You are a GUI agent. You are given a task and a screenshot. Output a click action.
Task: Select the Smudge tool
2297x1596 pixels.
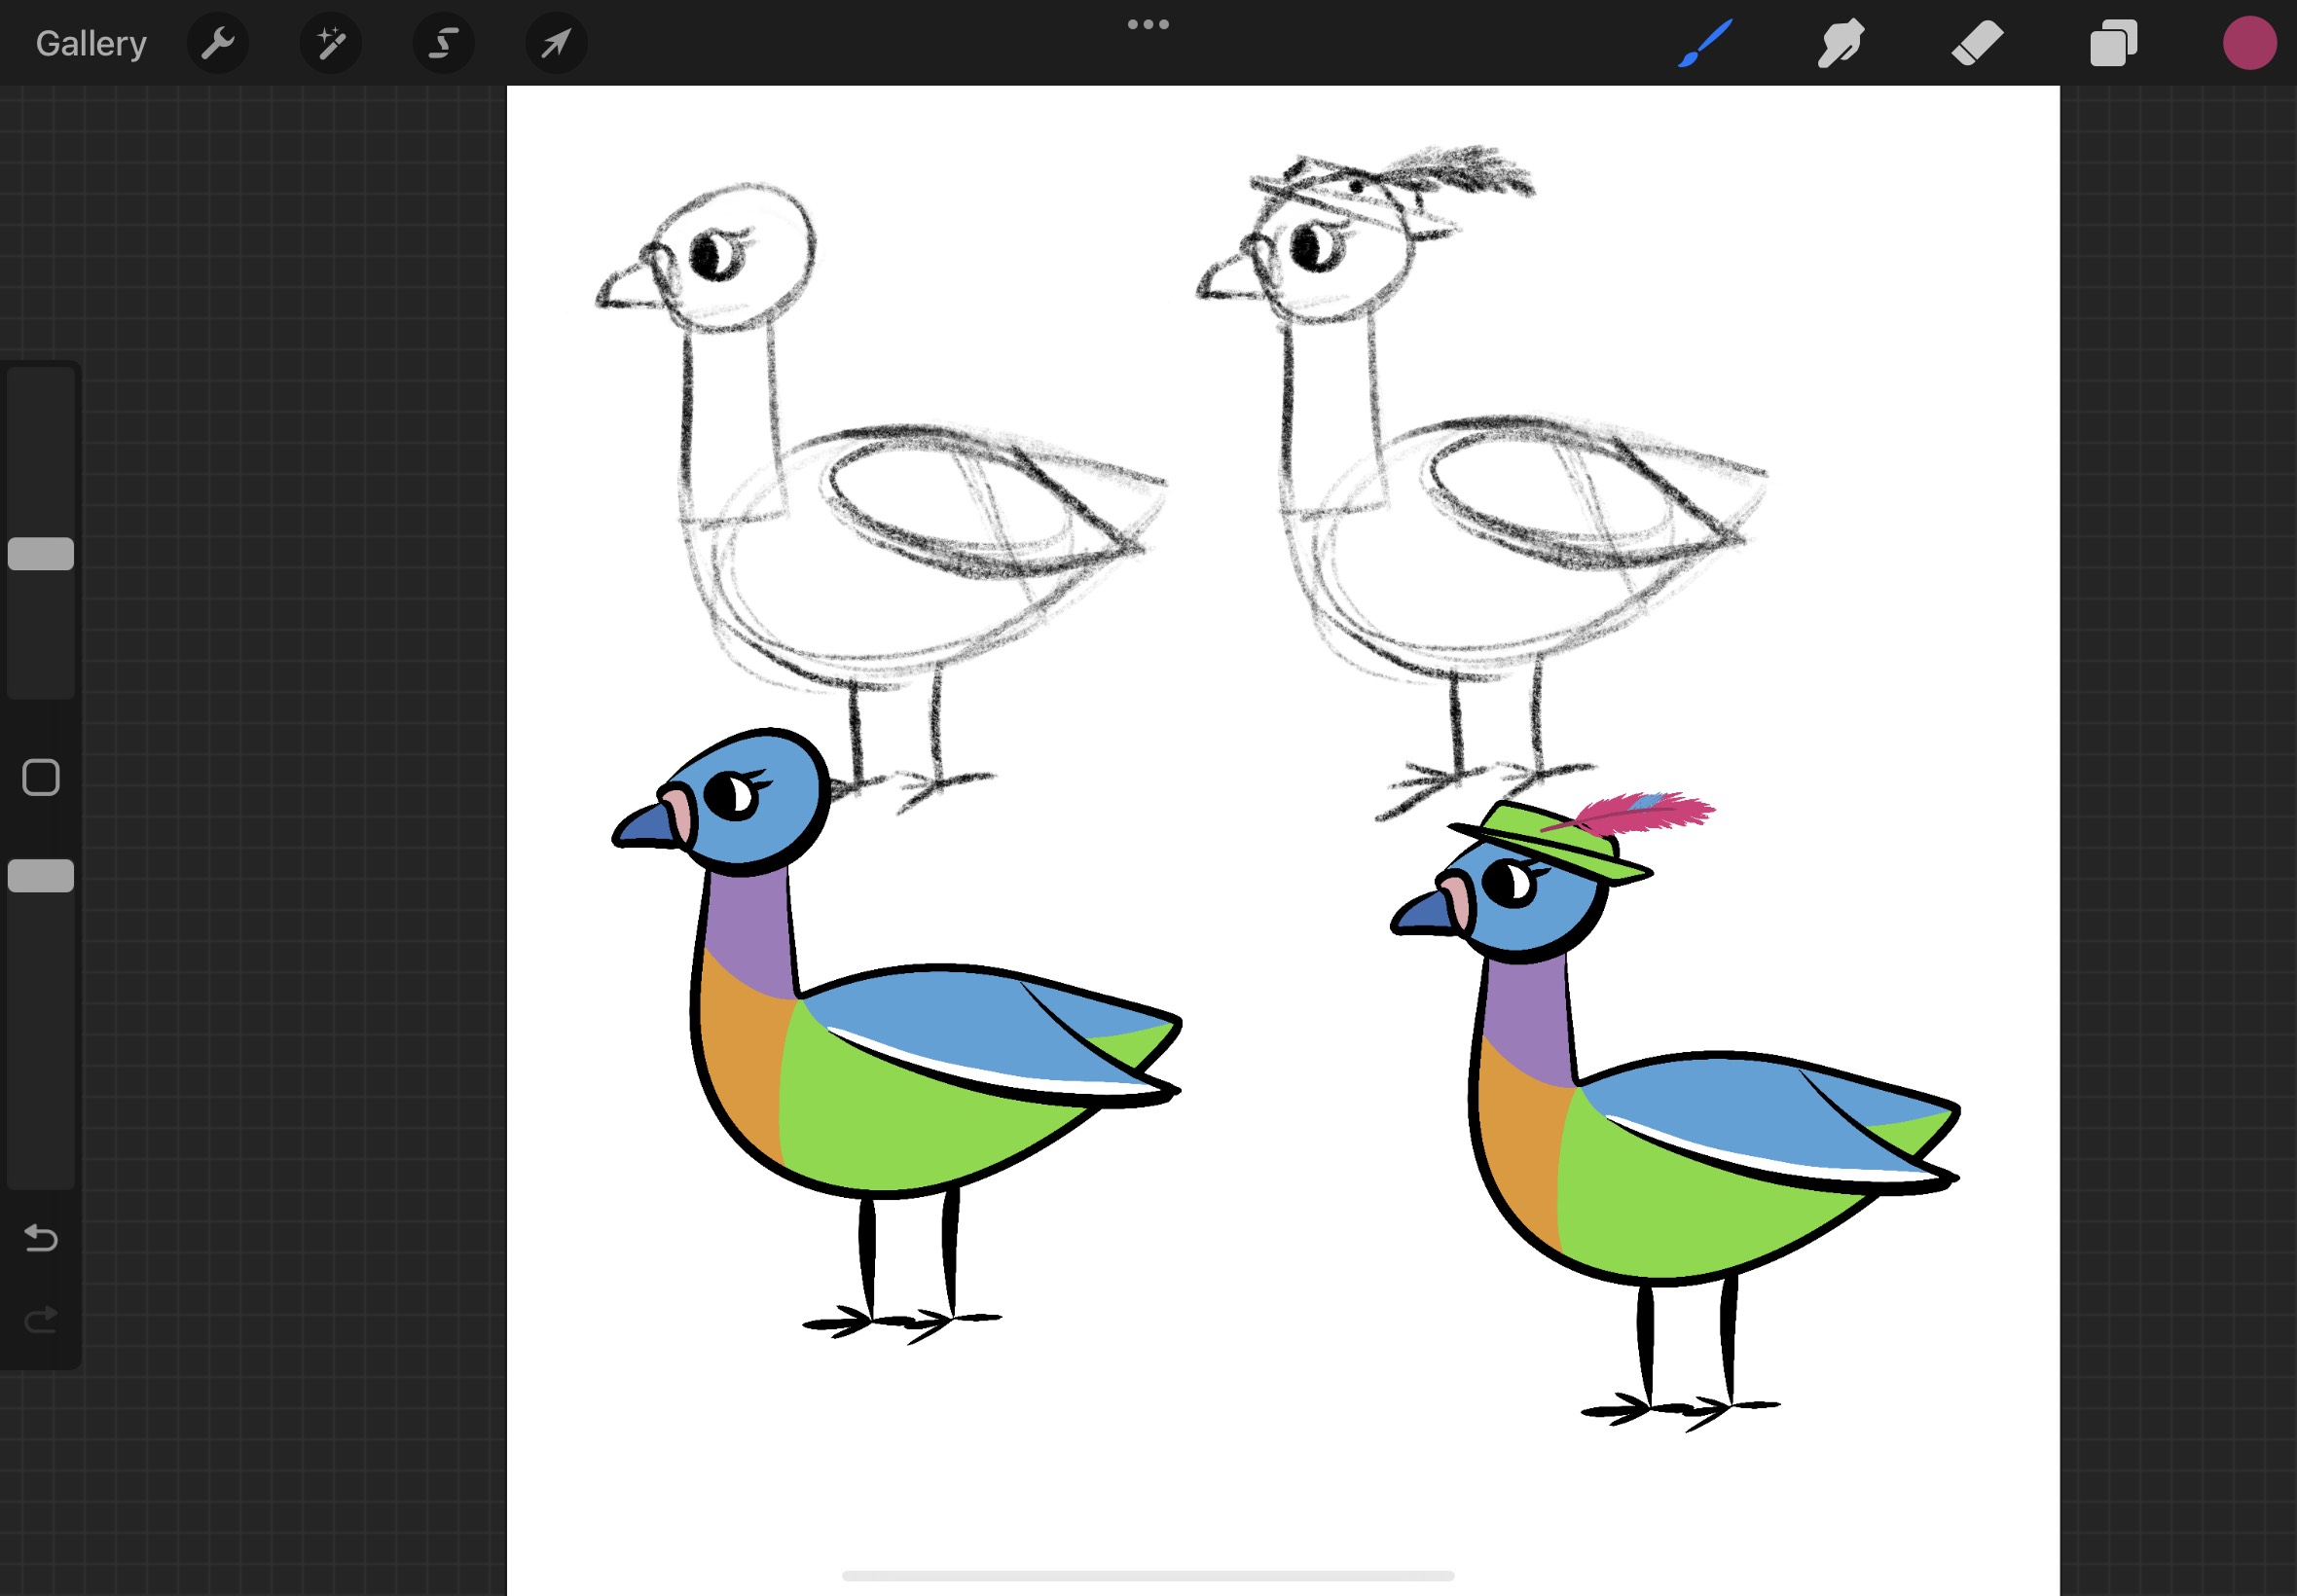tap(1841, 43)
